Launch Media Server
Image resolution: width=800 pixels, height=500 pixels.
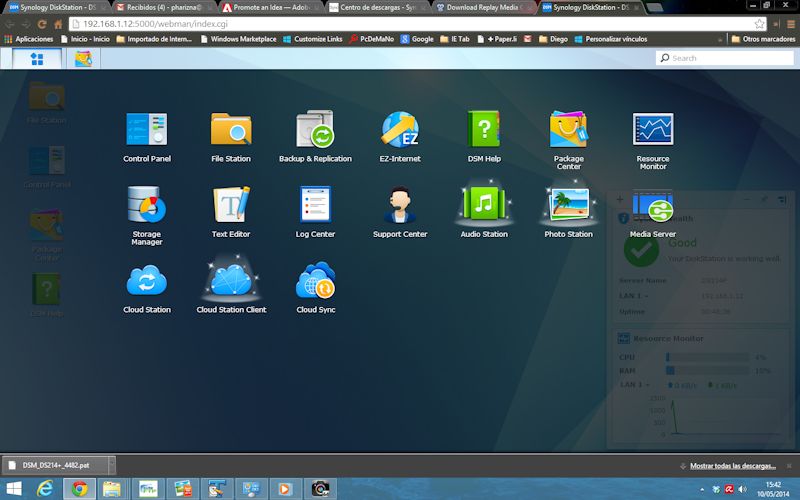pyautogui.click(x=653, y=205)
